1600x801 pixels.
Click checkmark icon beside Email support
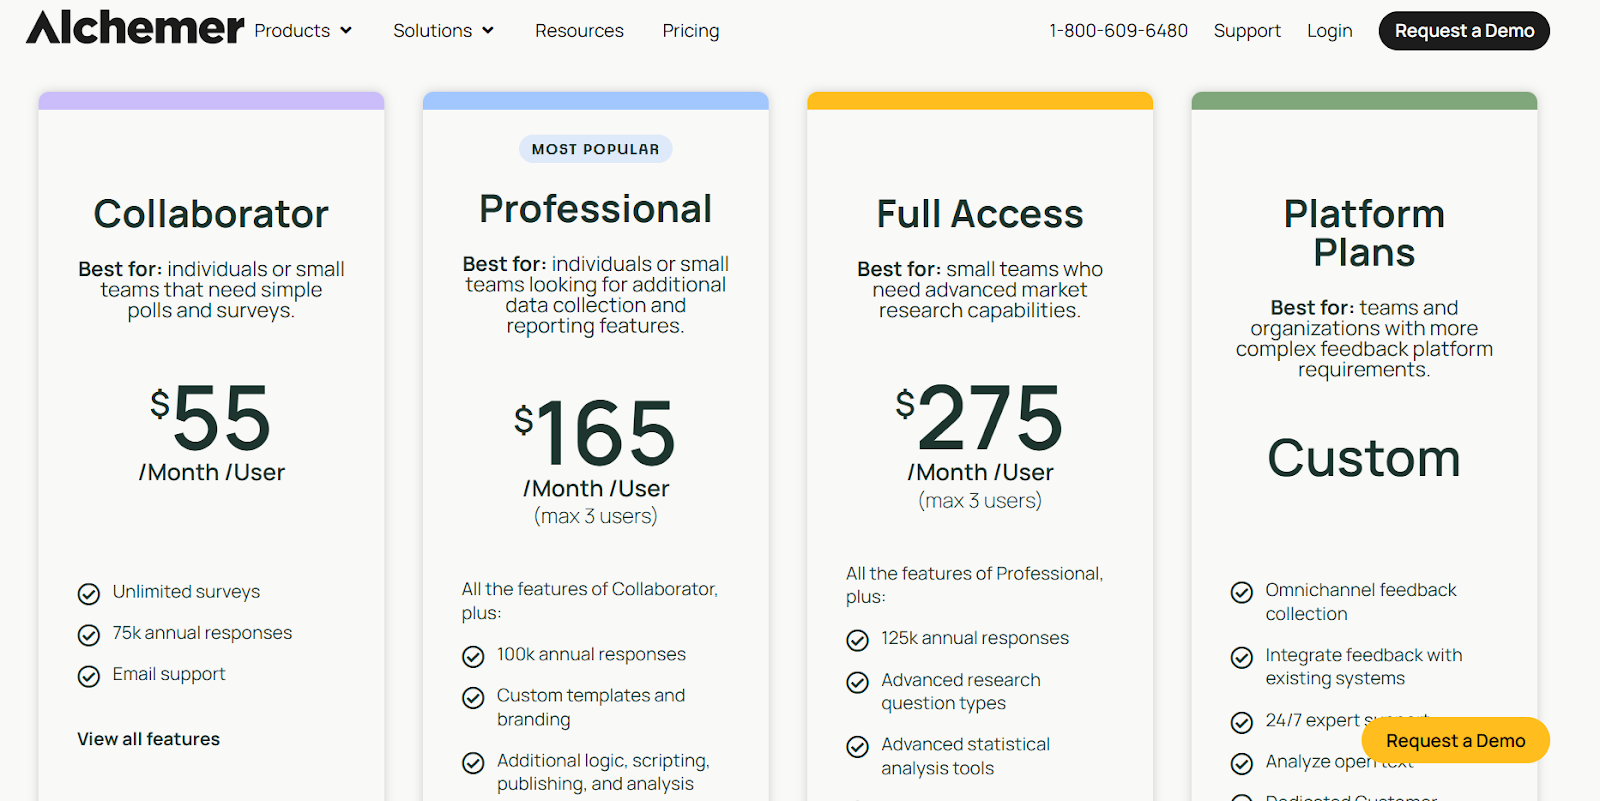click(89, 676)
